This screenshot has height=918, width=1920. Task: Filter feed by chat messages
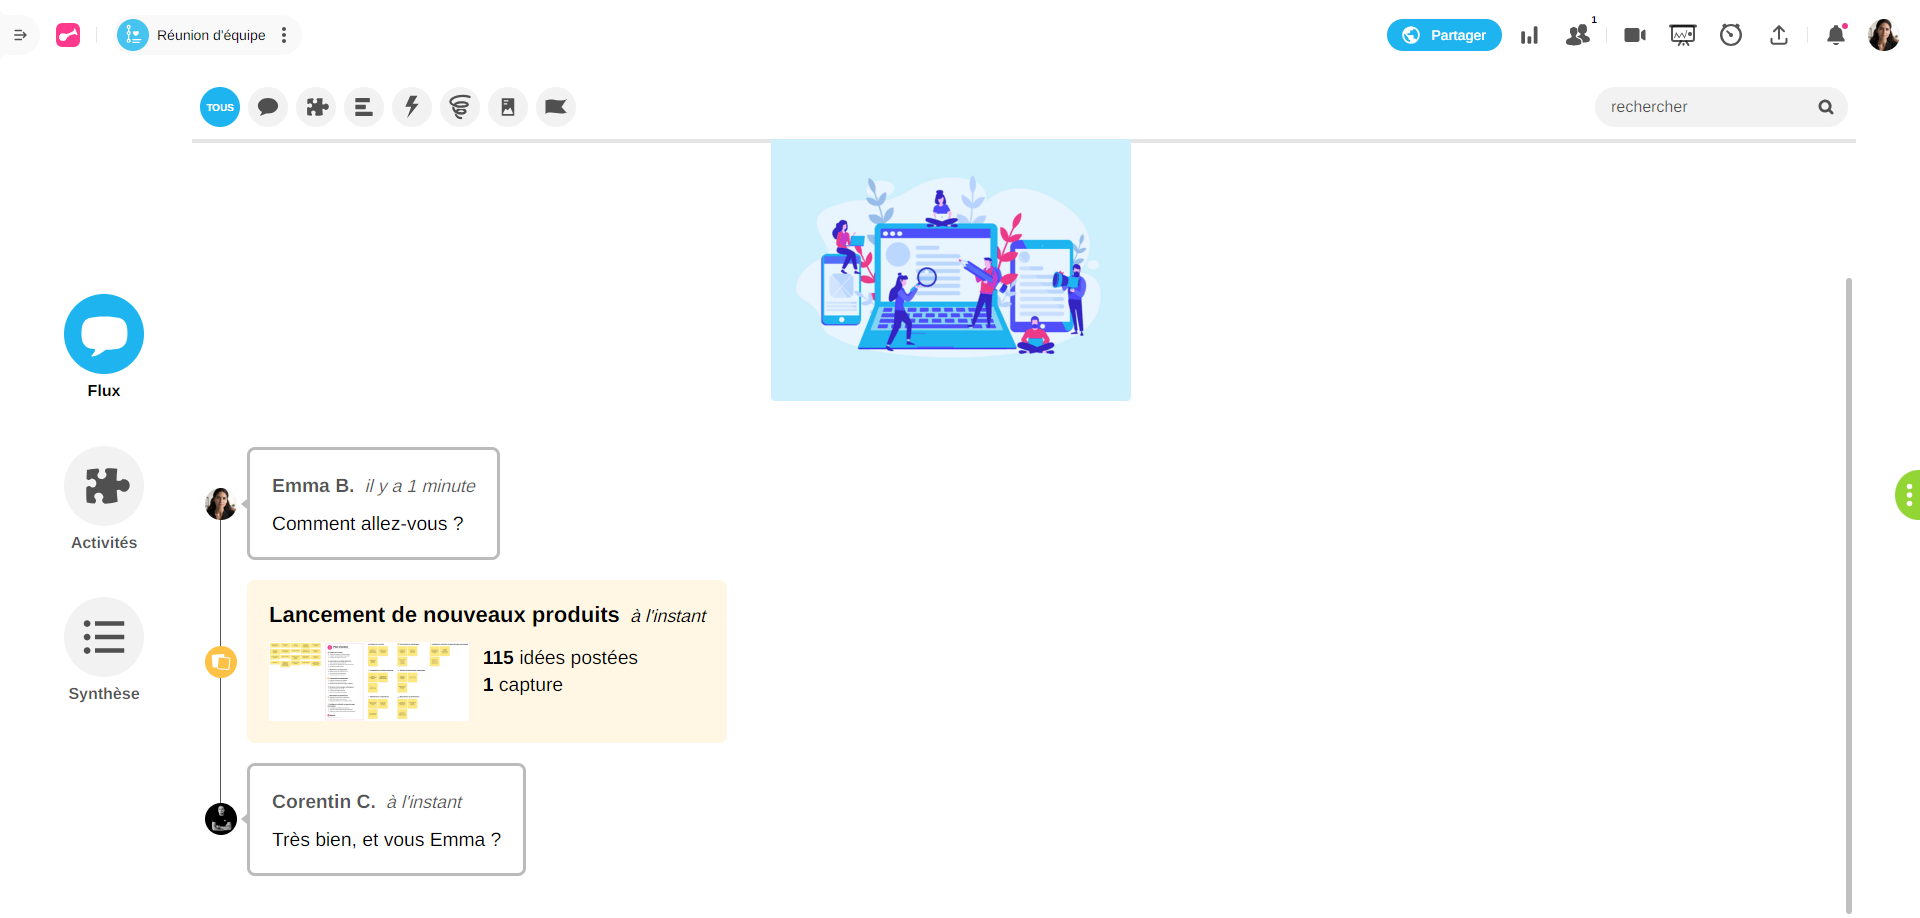pos(268,107)
